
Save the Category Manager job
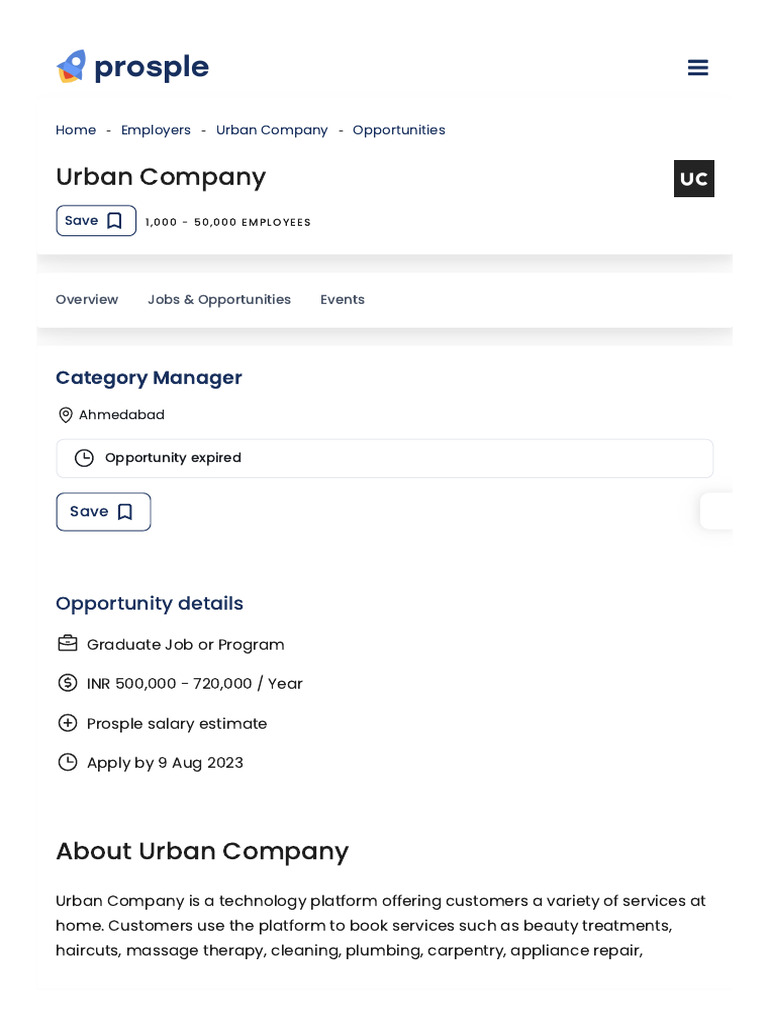(103, 512)
